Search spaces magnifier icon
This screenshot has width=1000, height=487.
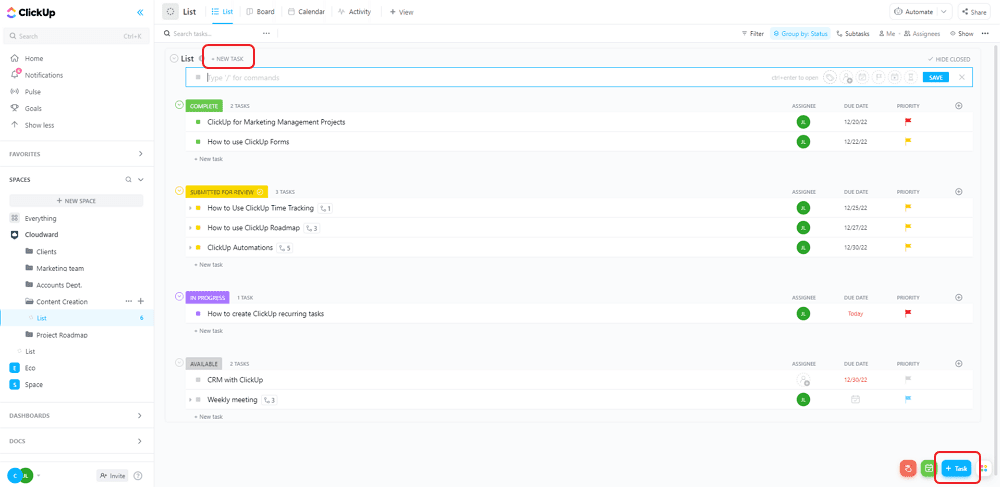click(128, 180)
